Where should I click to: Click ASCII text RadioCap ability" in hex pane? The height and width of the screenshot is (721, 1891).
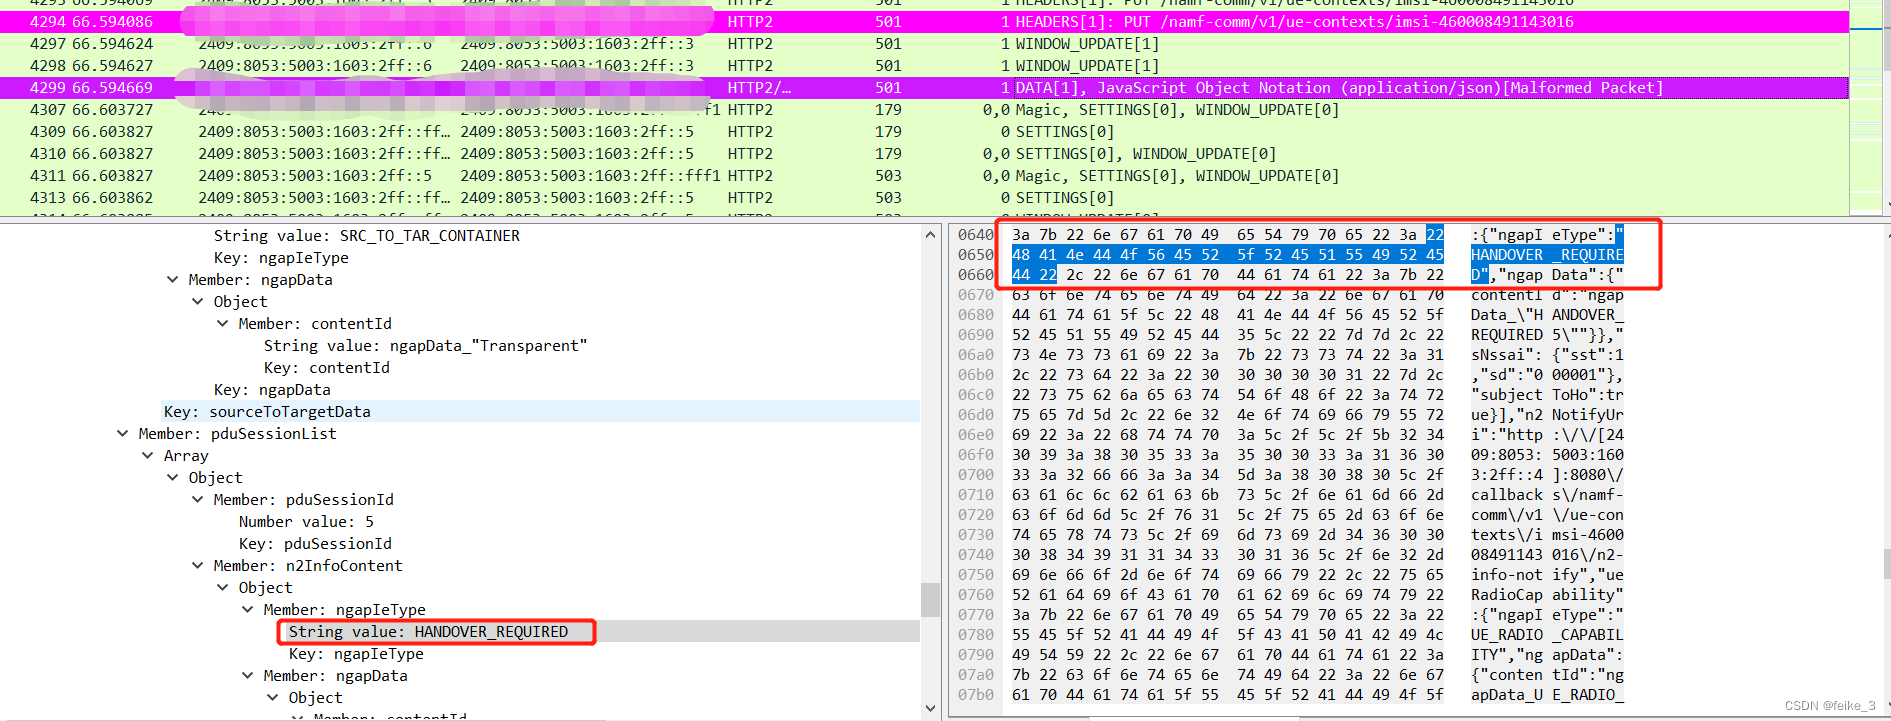click(x=1547, y=595)
